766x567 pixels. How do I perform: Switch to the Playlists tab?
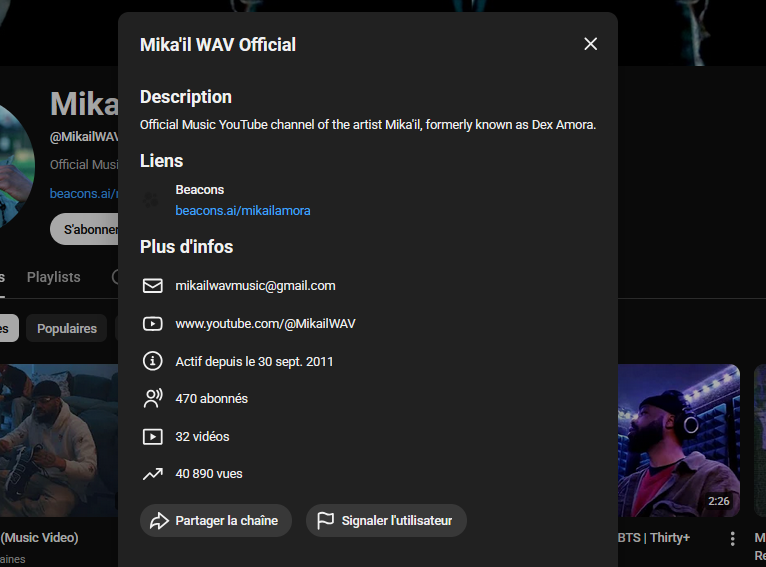pyautogui.click(x=54, y=277)
